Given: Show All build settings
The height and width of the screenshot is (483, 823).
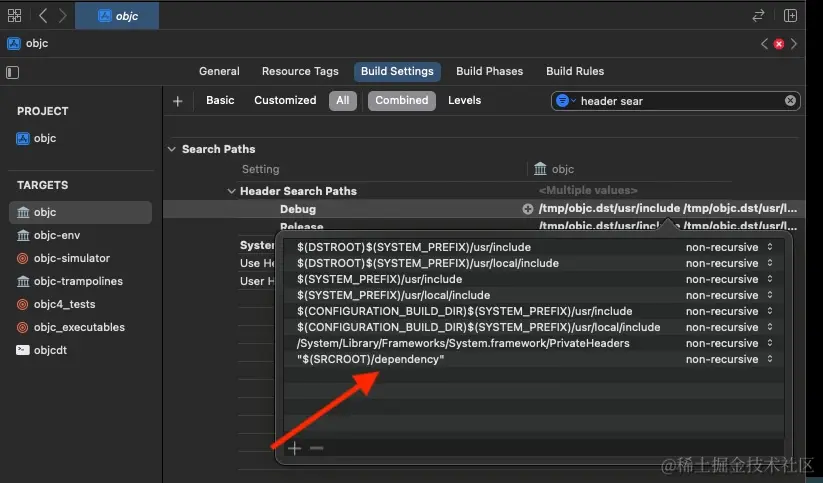Looking at the screenshot, I should coord(343,100).
